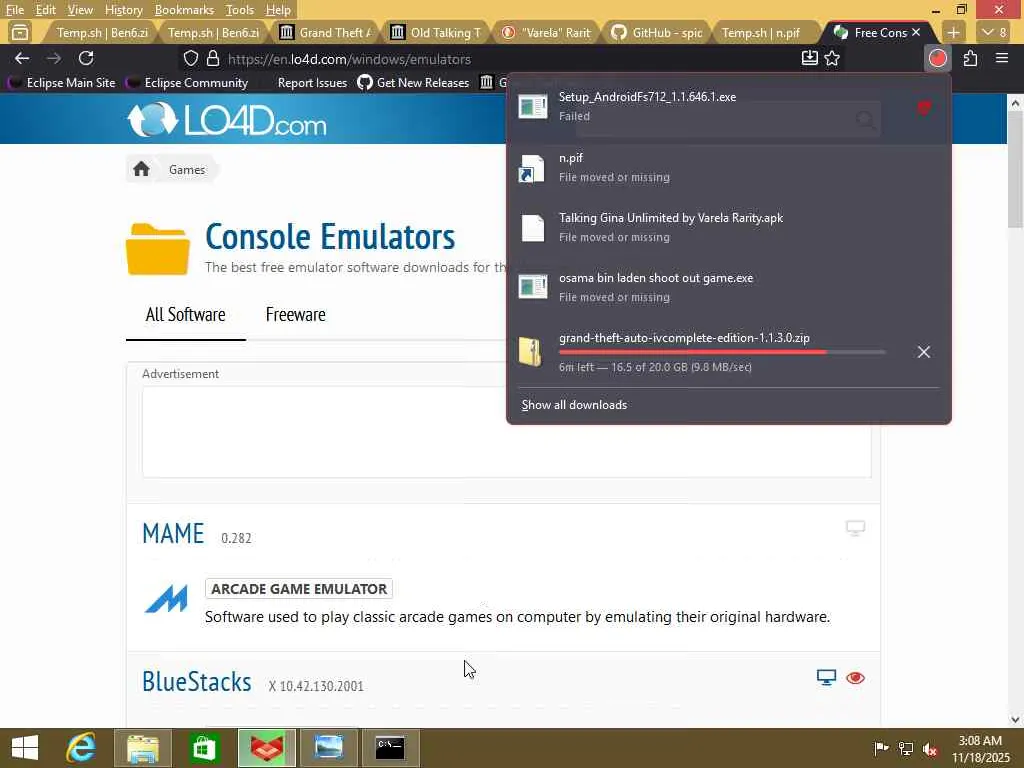Open the Help menu
Viewport: 1024px width, 768px height.
click(x=278, y=10)
